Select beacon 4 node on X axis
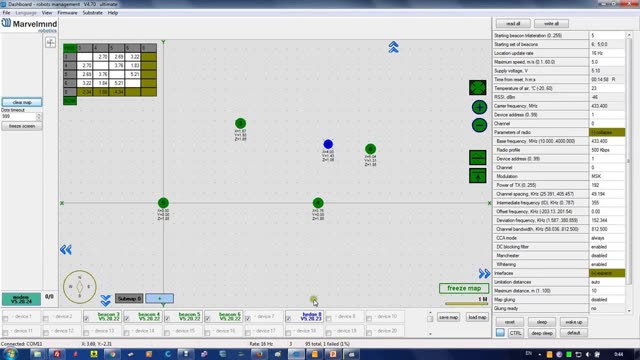Viewport: 640px width, 360px height. (x=318, y=203)
